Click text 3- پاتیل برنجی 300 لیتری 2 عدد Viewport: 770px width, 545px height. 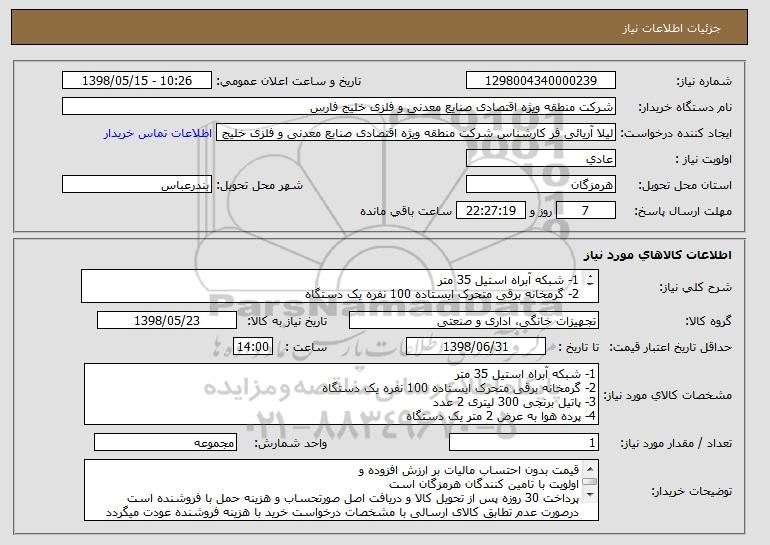pos(514,402)
